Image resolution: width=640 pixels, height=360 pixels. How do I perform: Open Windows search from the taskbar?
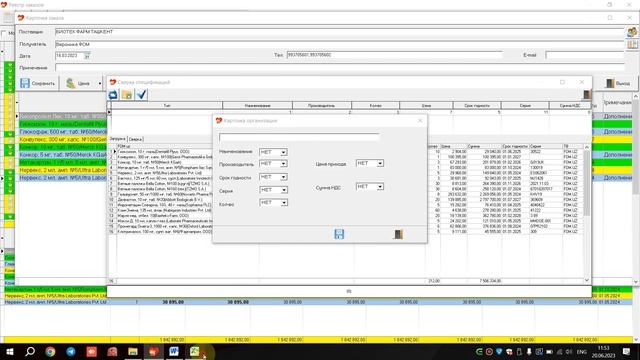(30, 351)
